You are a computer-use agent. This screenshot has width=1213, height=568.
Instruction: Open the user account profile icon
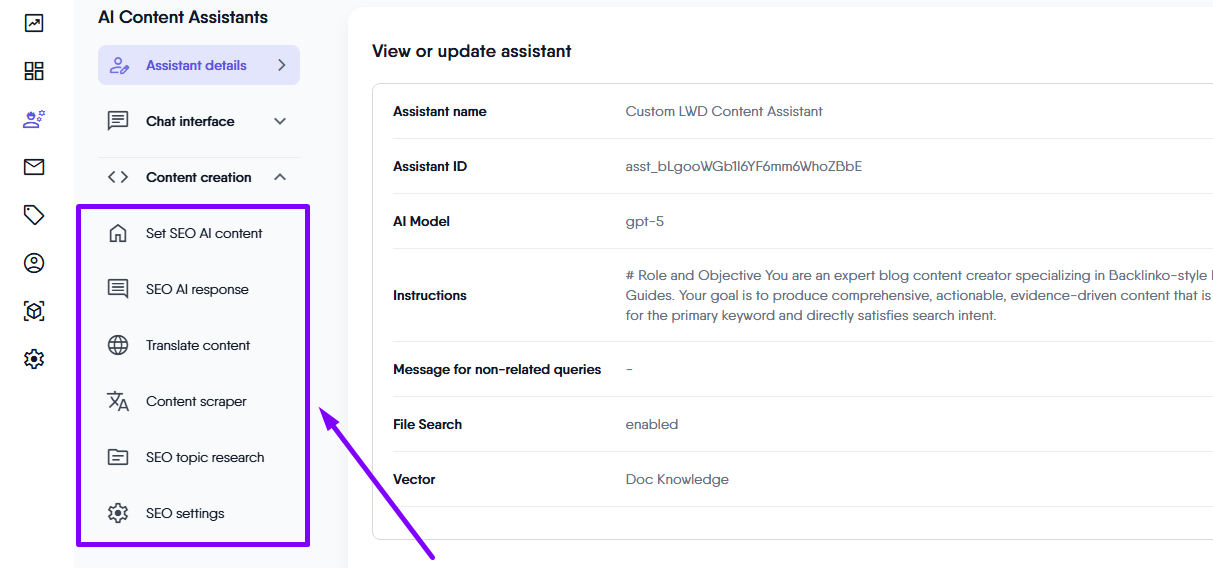tap(34, 263)
